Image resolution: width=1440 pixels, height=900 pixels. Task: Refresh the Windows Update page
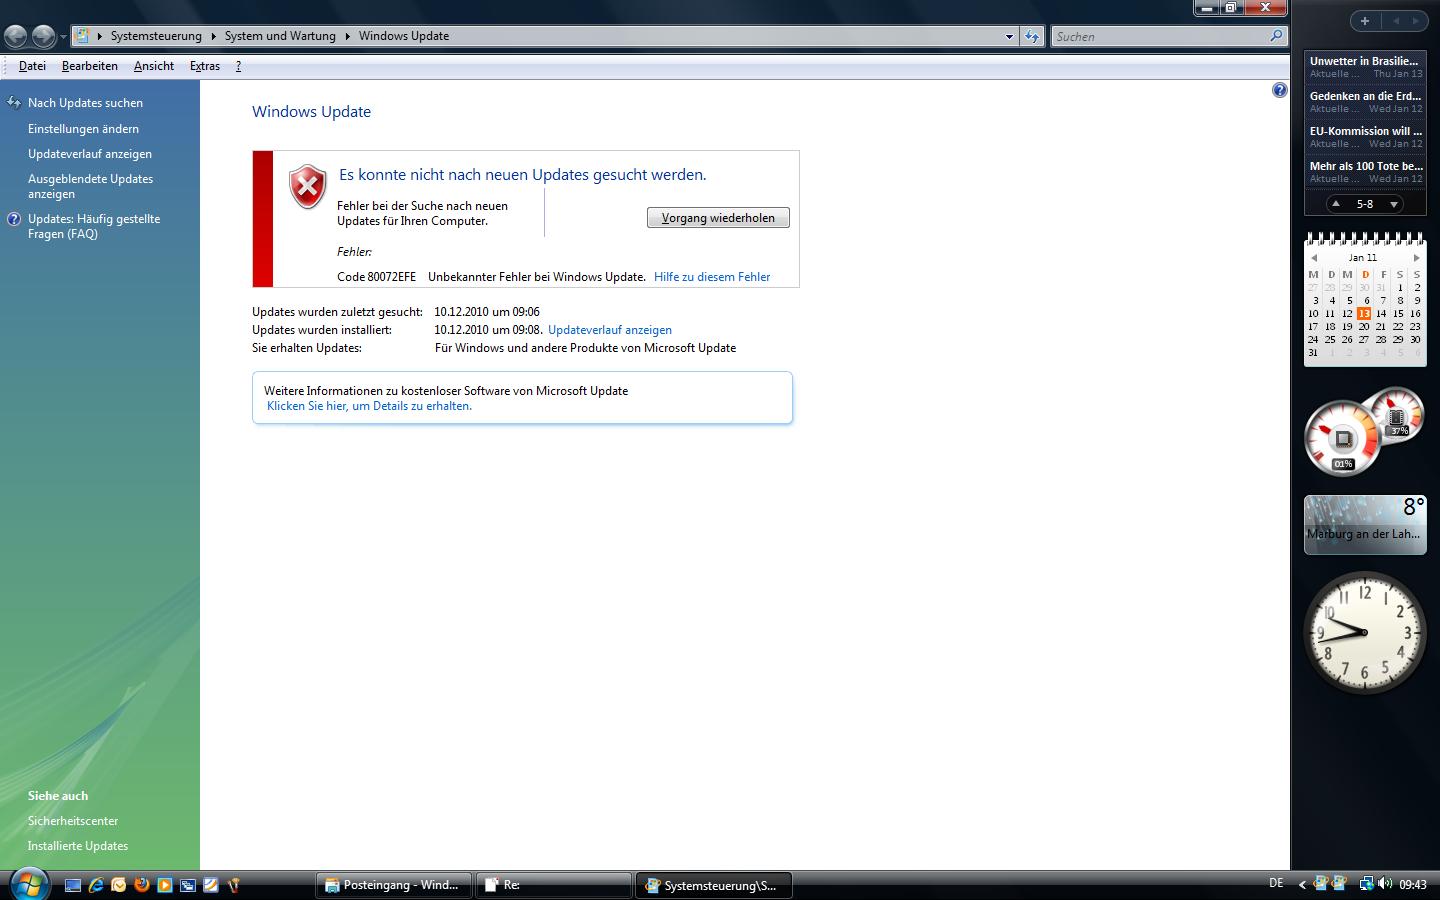[1032, 36]
